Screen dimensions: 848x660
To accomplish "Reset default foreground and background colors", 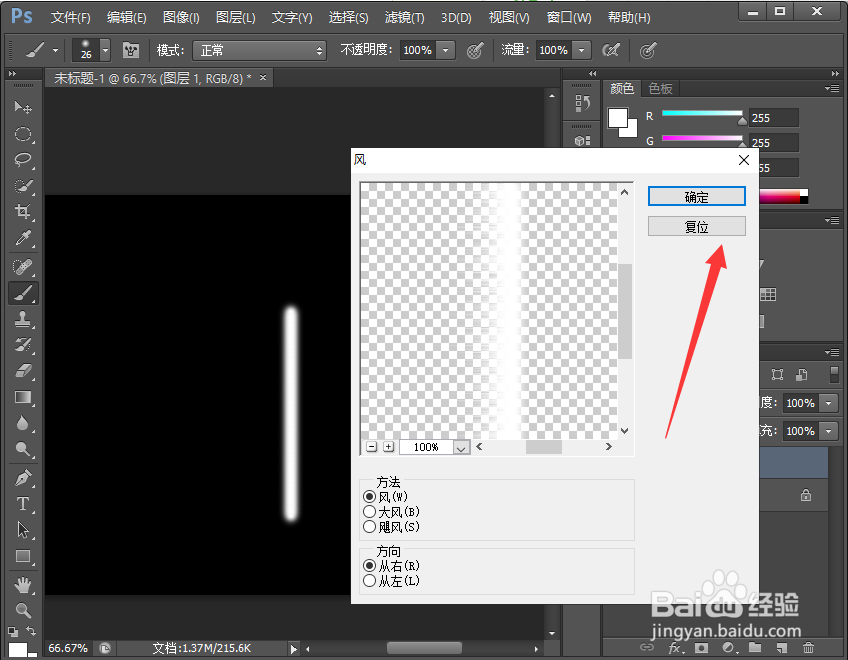I will tap(12, 631).
